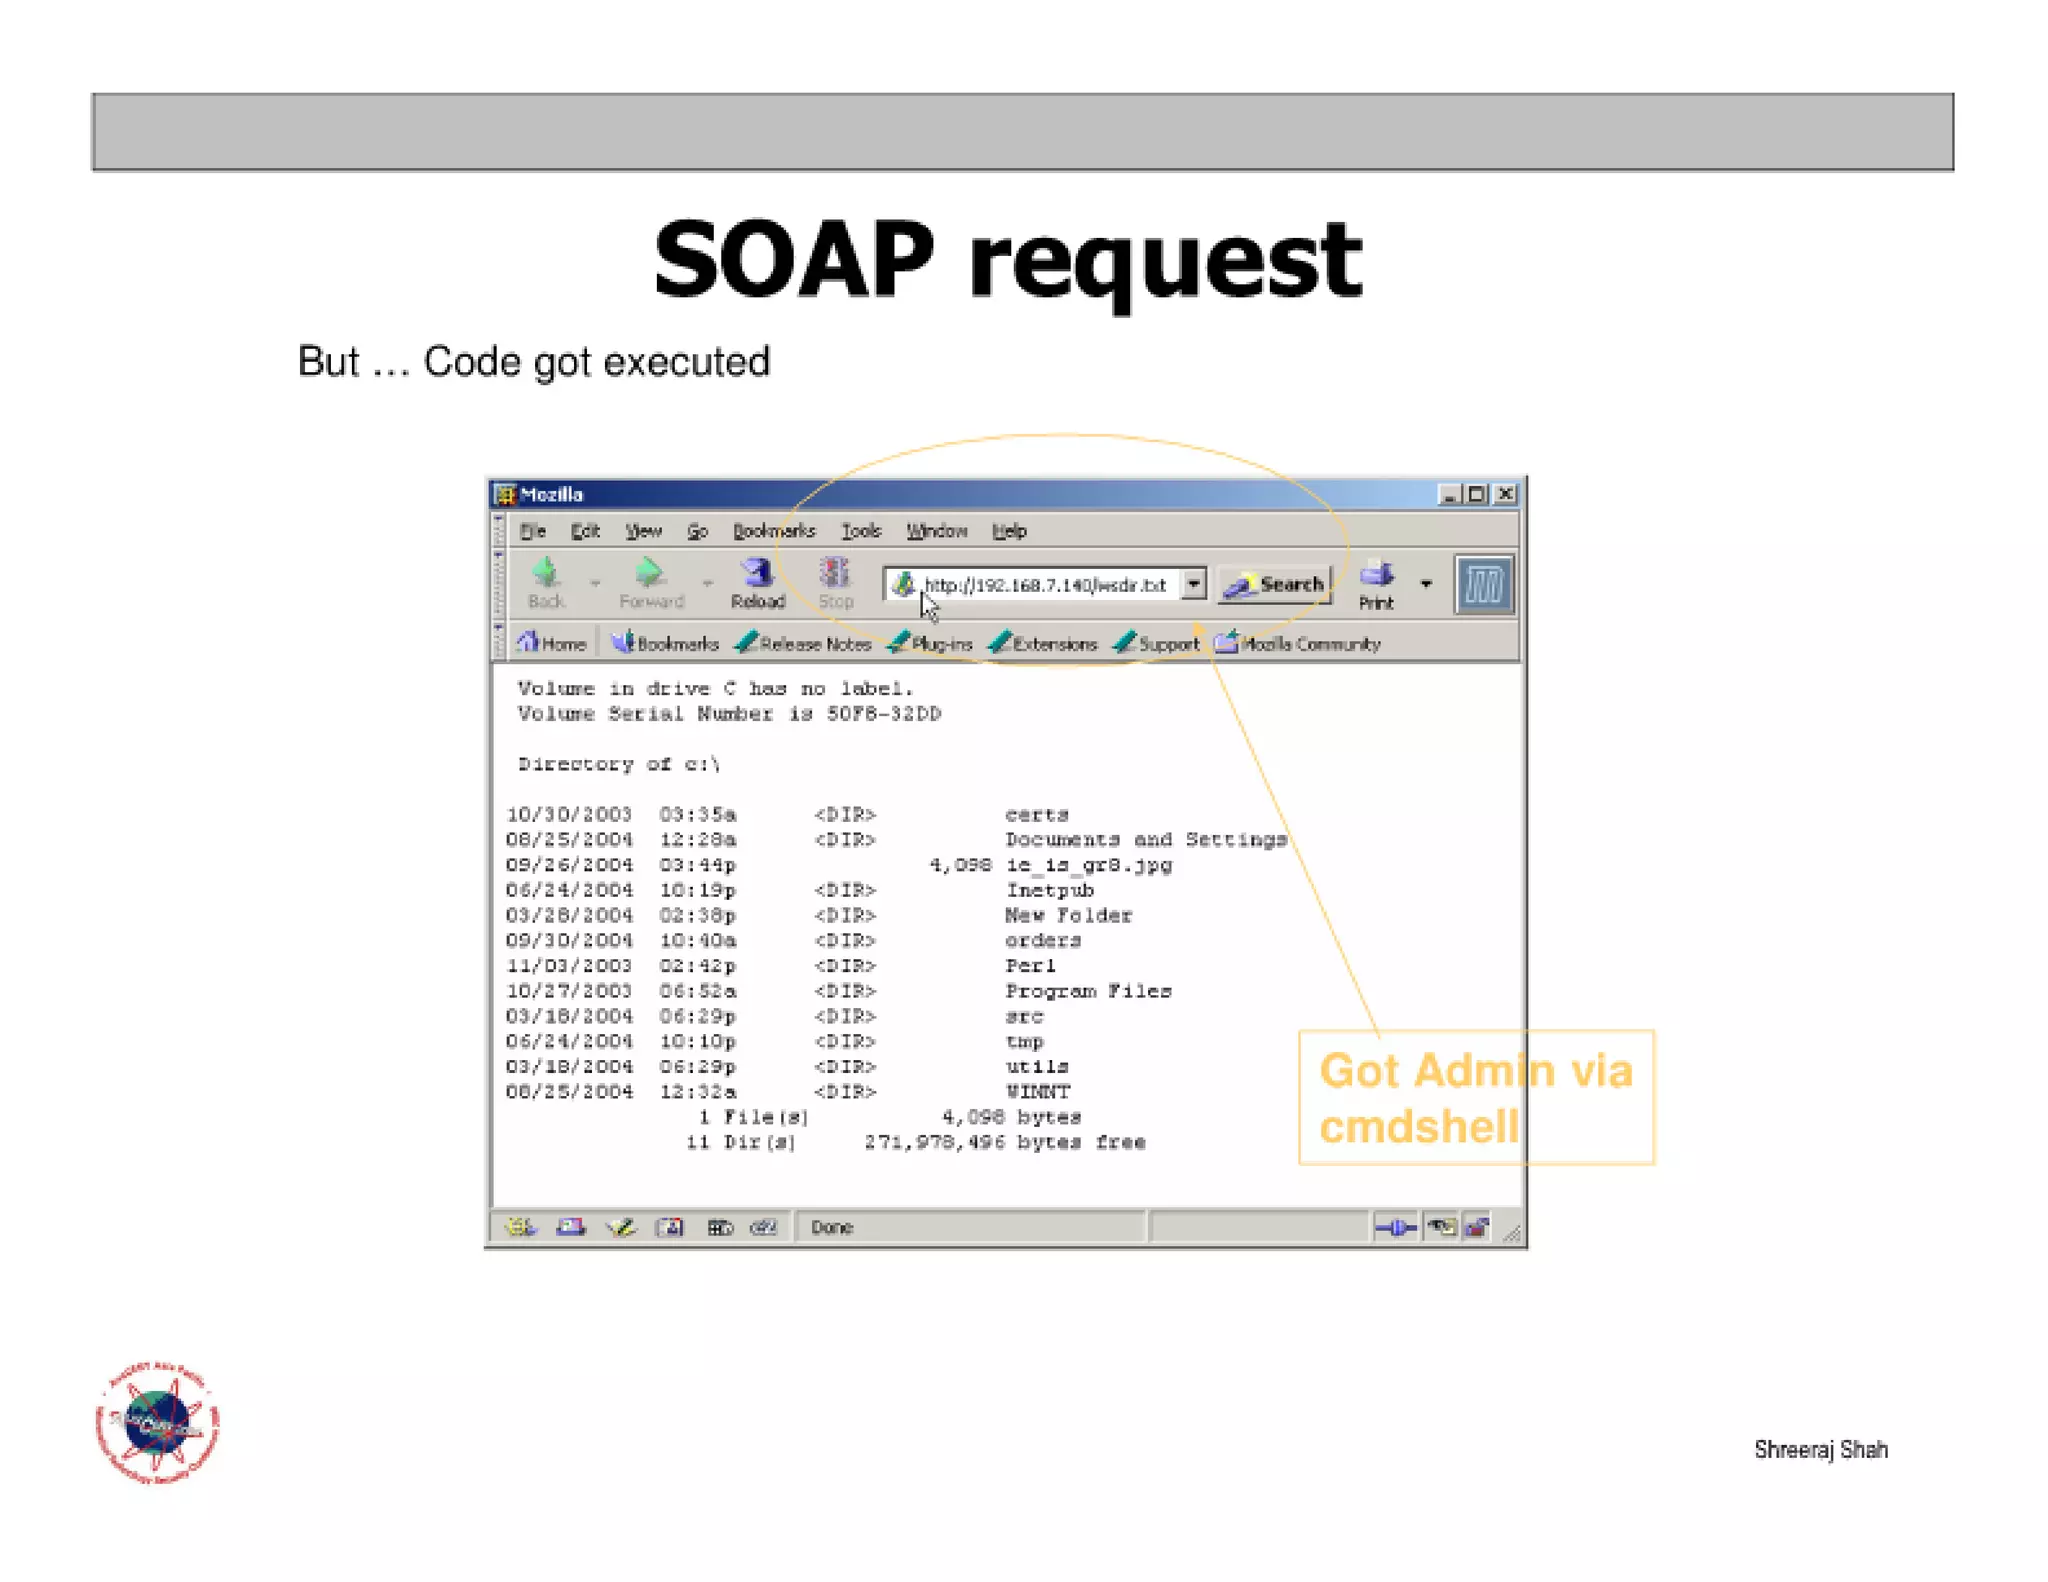Viewport: 2048px width, 1582px height.
Task: Open the Go menu
Action: (697, 531)
